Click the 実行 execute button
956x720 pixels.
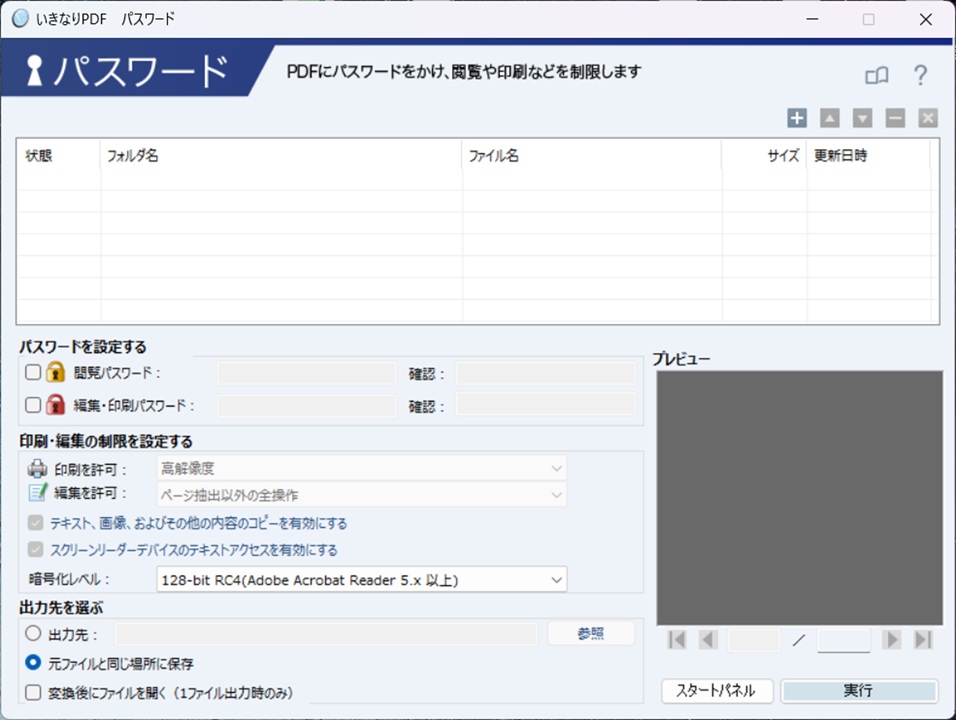click(859, 691)
